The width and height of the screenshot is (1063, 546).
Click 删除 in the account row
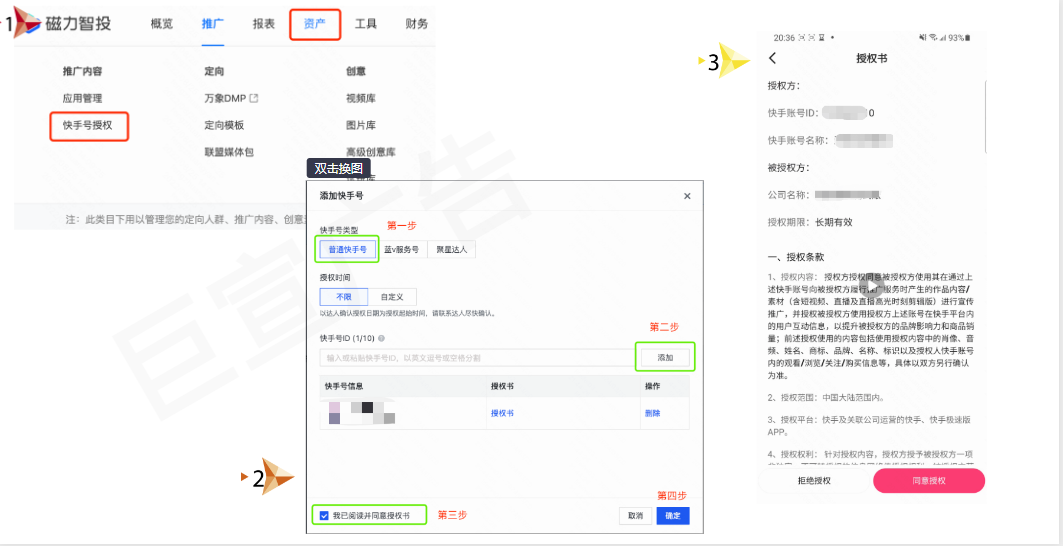(x=652, y=413)
